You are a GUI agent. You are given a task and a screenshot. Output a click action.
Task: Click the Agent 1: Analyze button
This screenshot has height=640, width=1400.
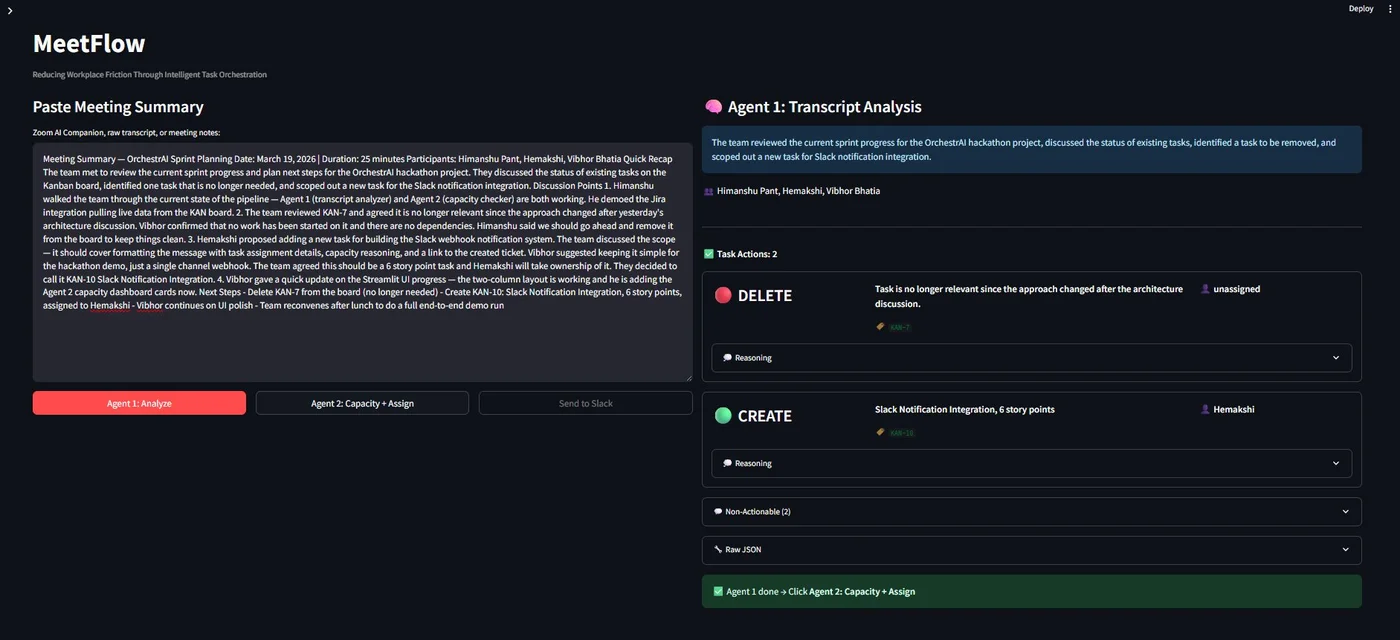coord(139,402)
